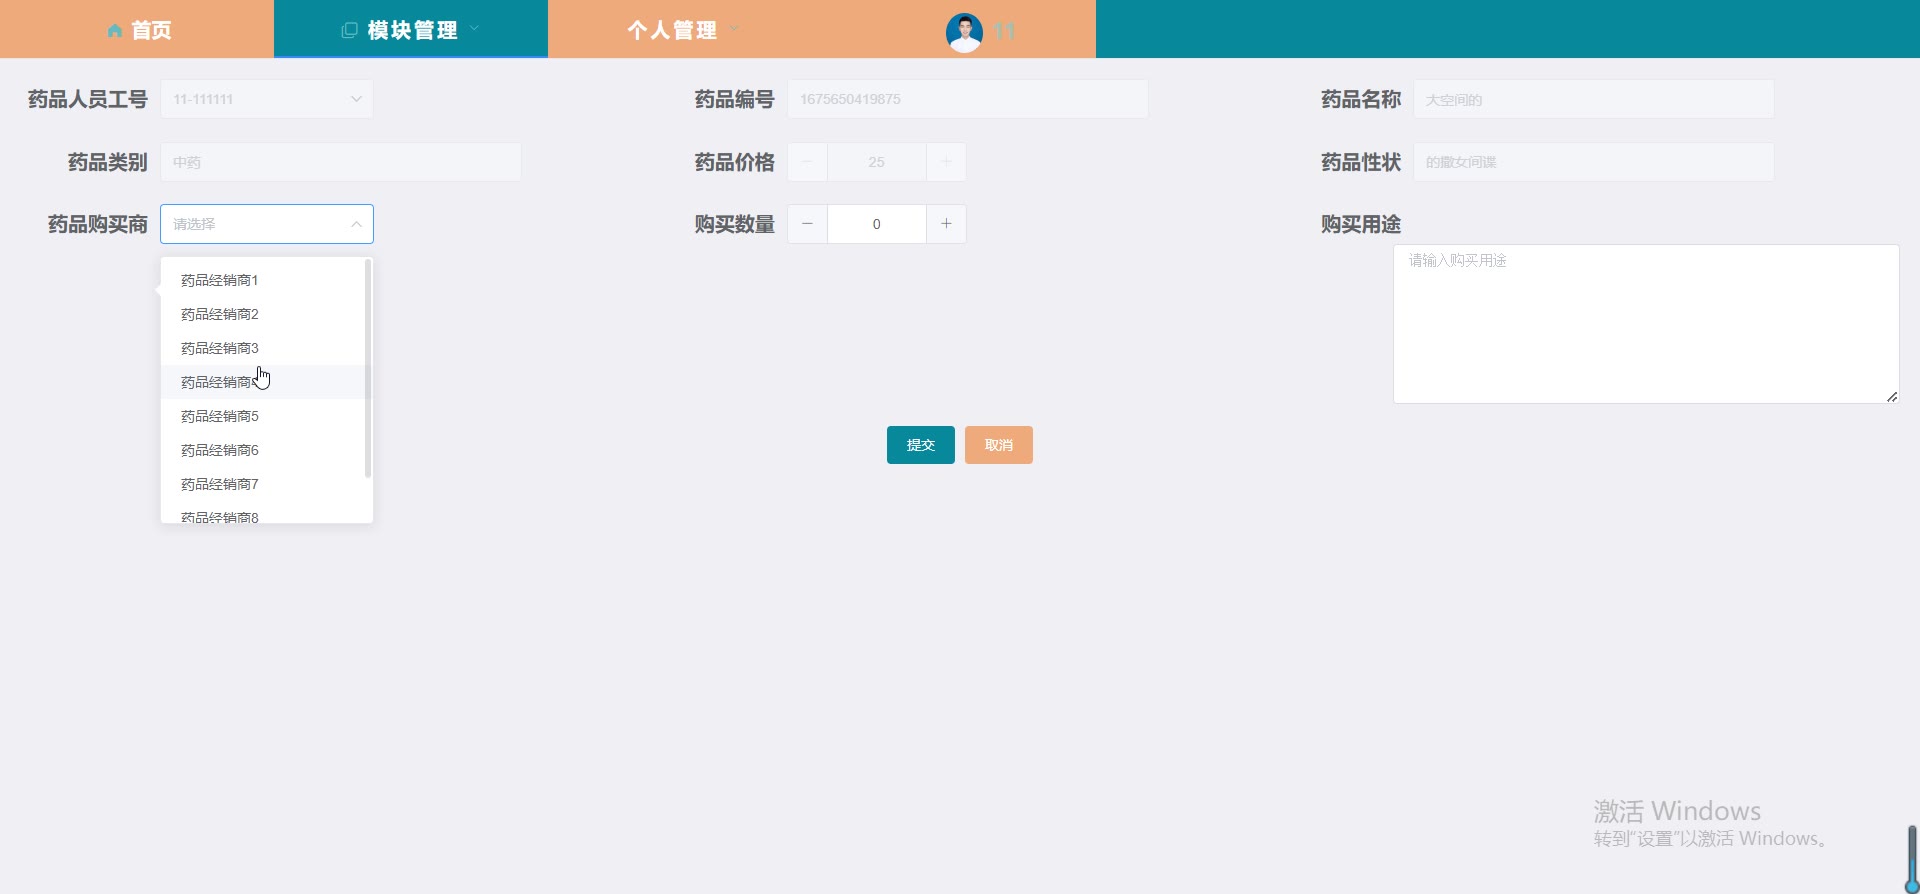This screenshot has width=1920, height=894.
Task: Click the username 11 beside avatar
Action: tap(1004, 32)
